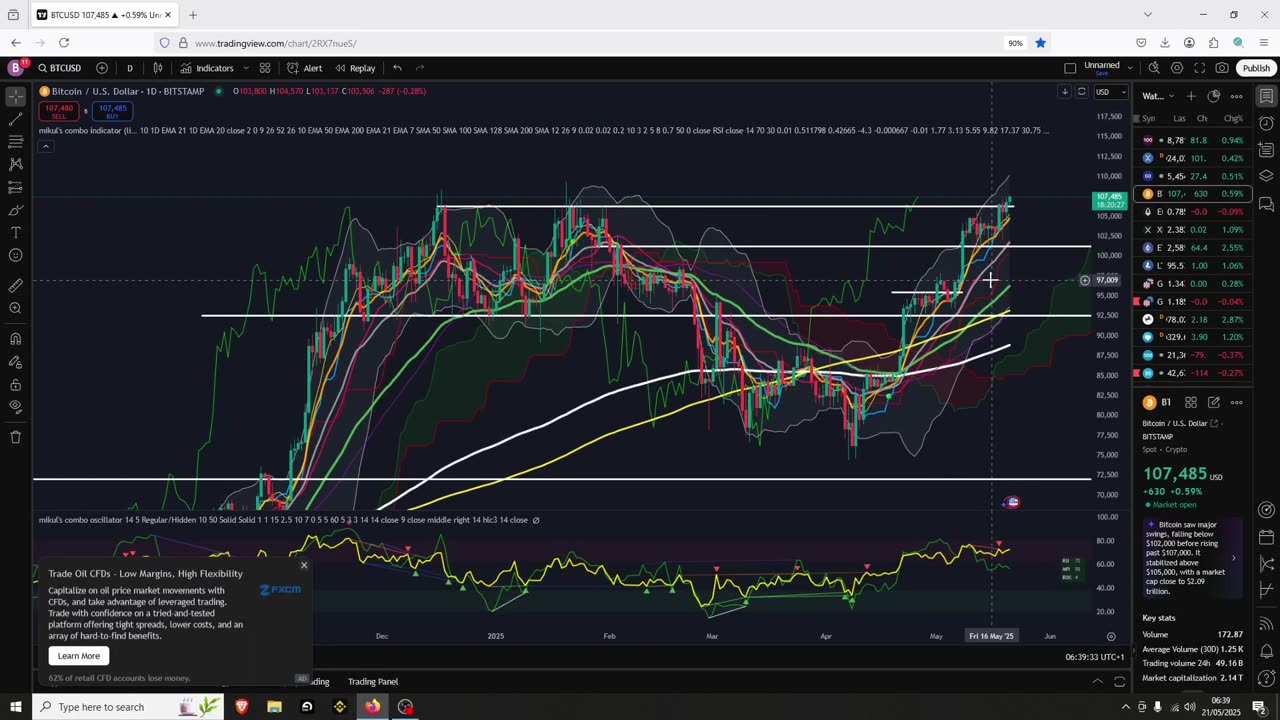Switch to the Trading Panel tab
Screen dimensions: 1280x720
(x=372, y=682)
